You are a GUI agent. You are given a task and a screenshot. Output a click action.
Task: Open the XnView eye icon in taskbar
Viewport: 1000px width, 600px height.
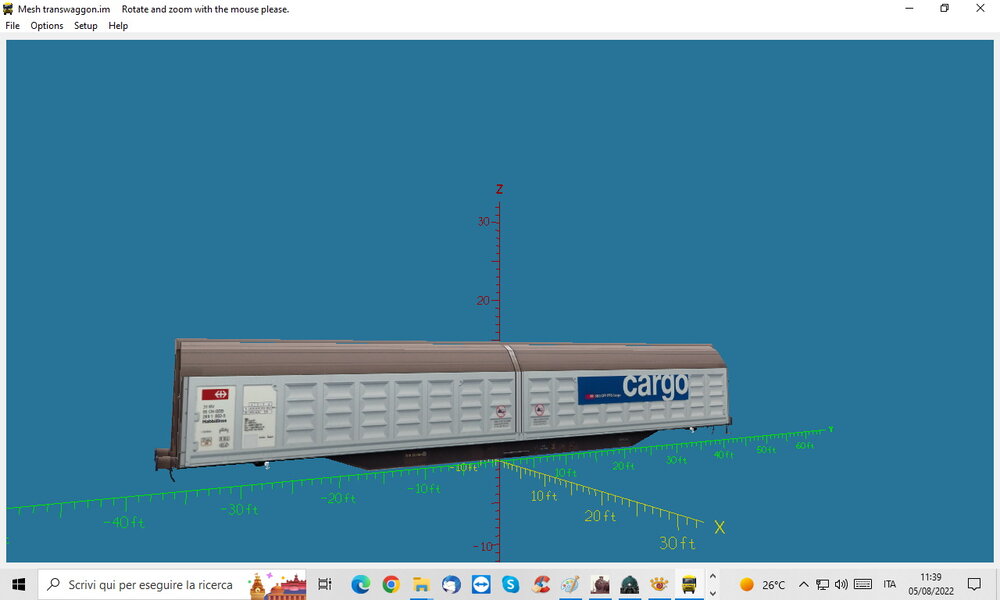coord(659,584)
